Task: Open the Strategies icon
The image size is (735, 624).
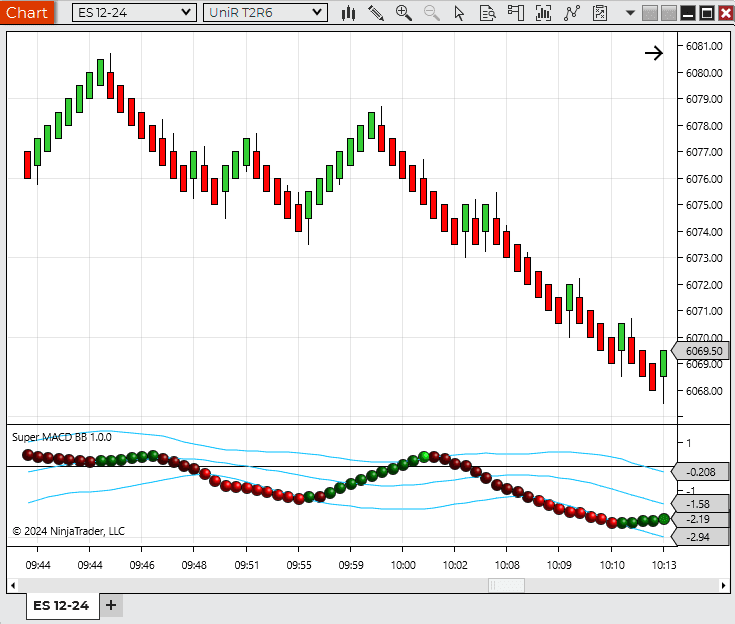Action: pos(599,13)
